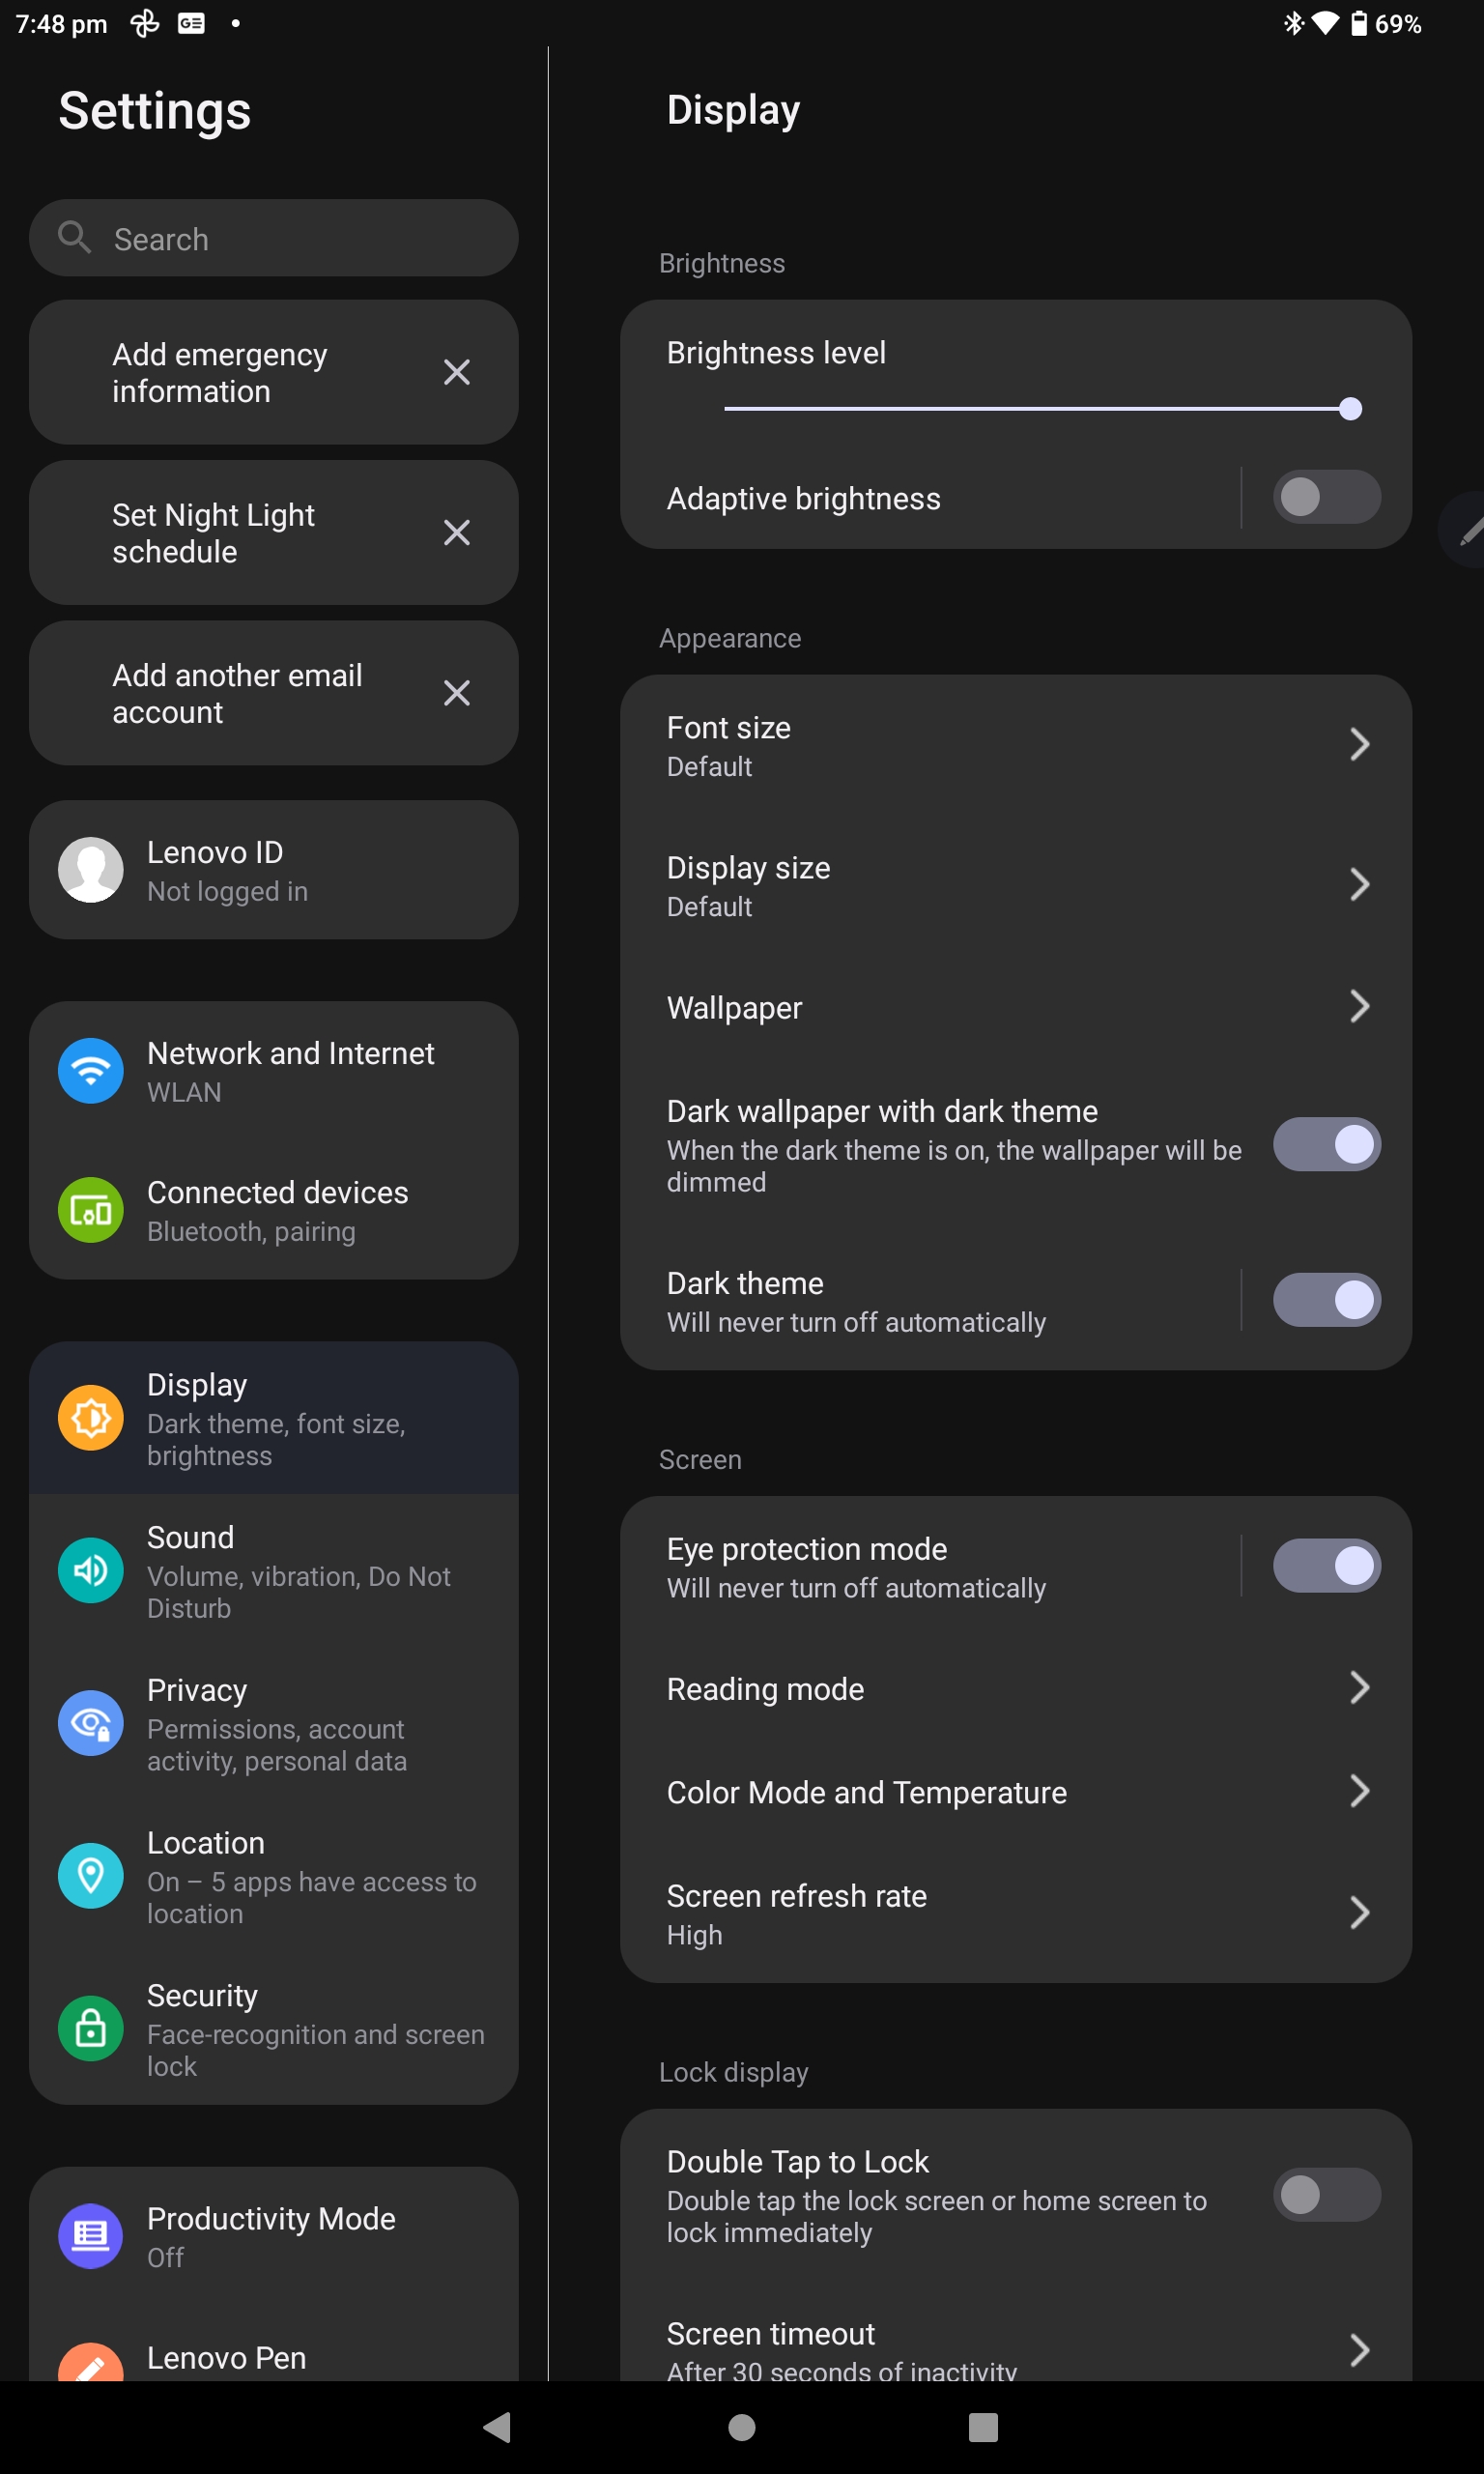Screen dimensions: 1484x2474
Task: Select the Sound settings speaker icon
Action: [90, 1570]
